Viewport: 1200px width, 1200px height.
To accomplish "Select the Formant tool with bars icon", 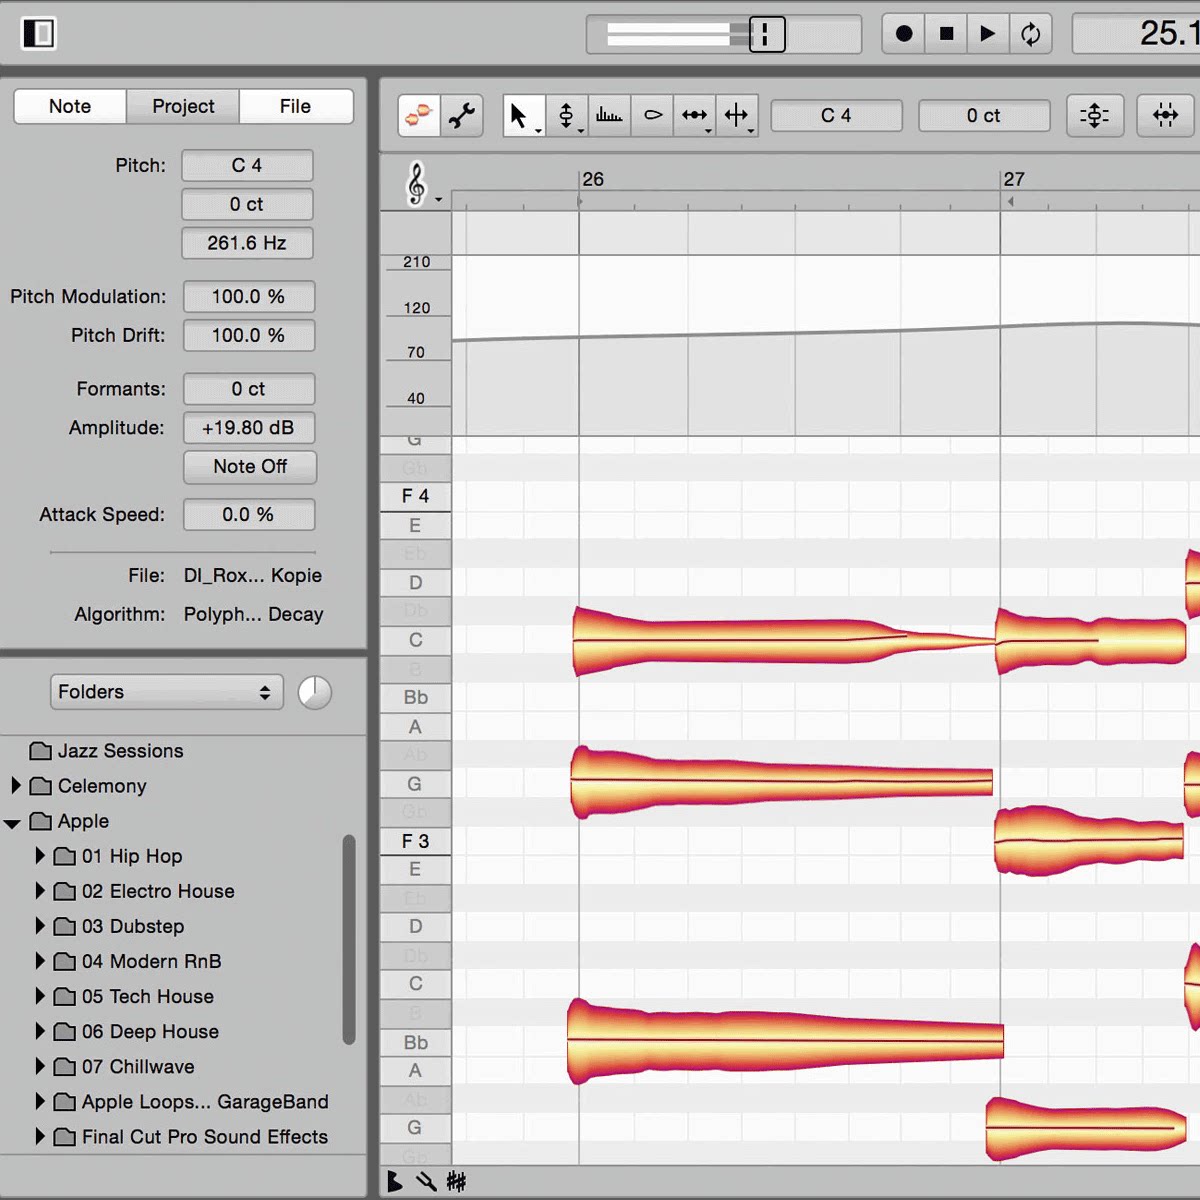I will [x=609, y=116].
